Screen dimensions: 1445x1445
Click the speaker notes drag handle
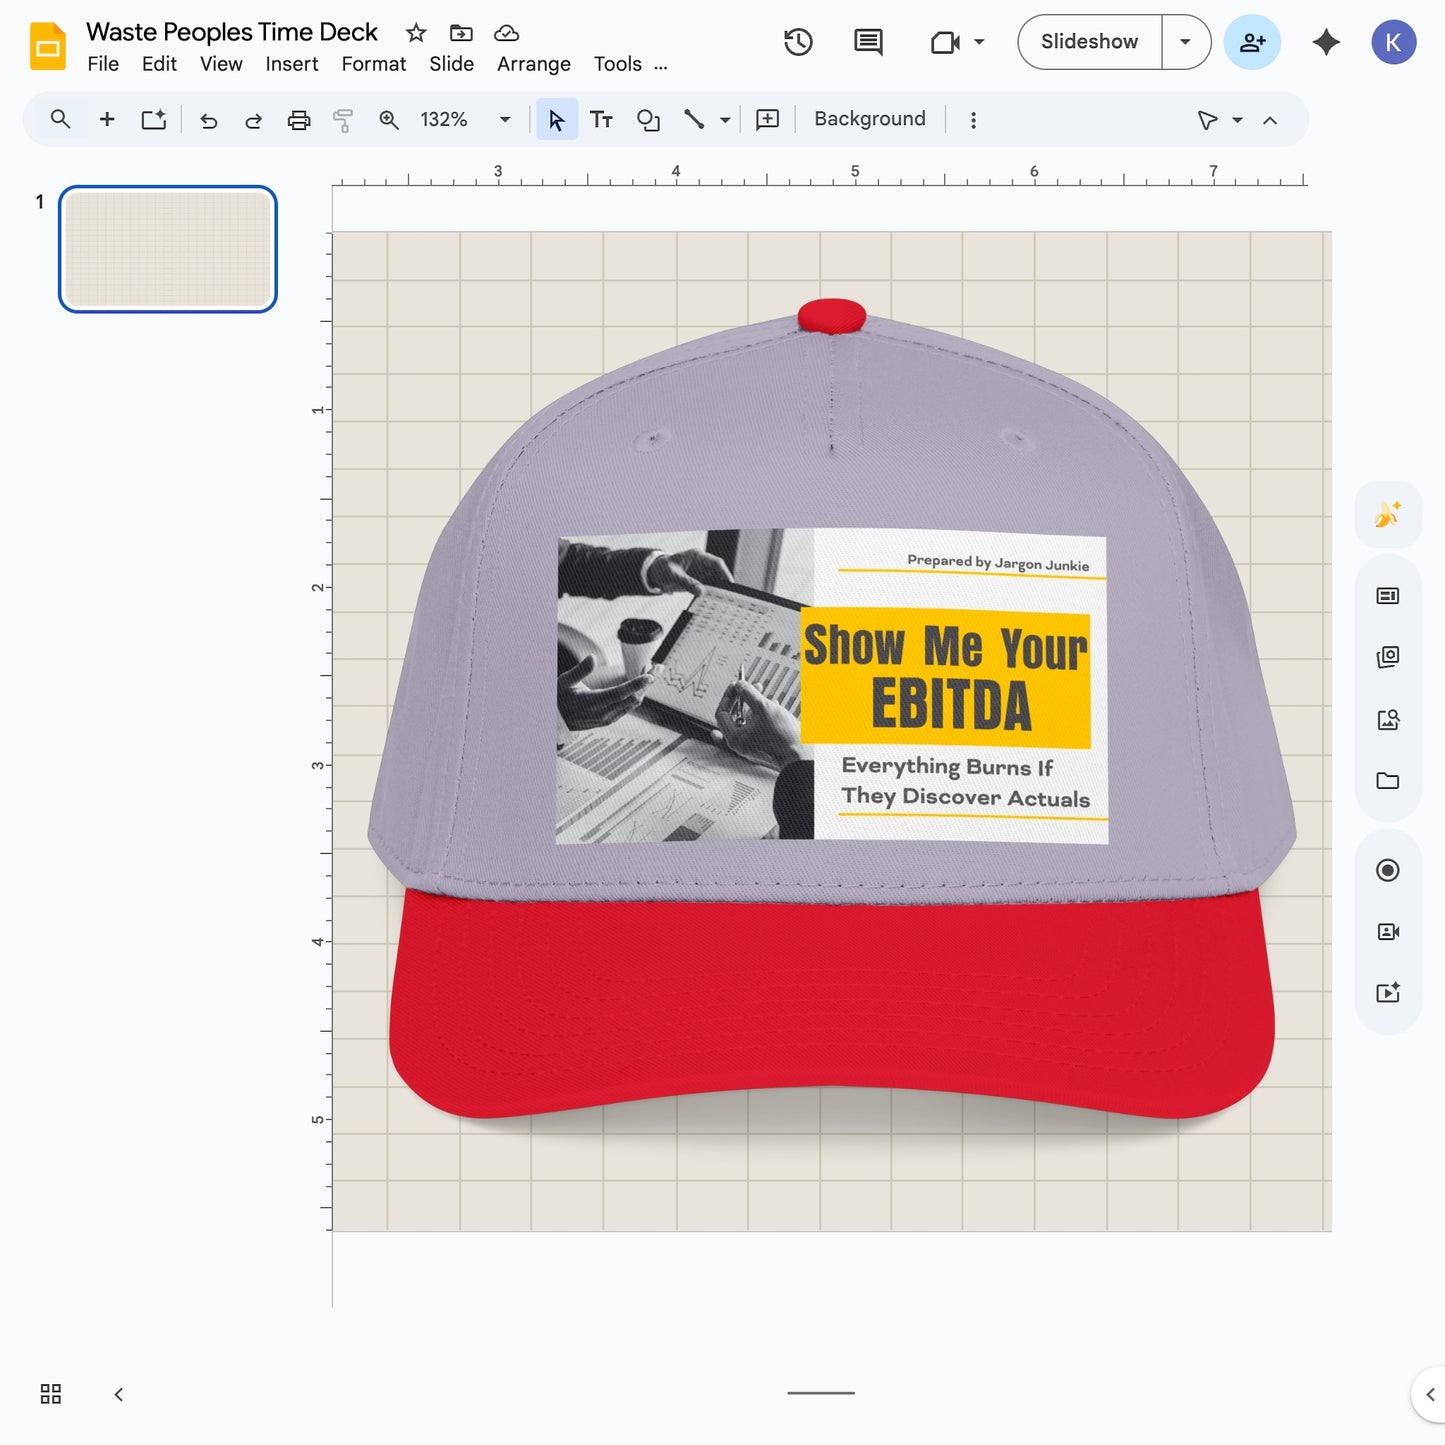(x=821, y=1393)
